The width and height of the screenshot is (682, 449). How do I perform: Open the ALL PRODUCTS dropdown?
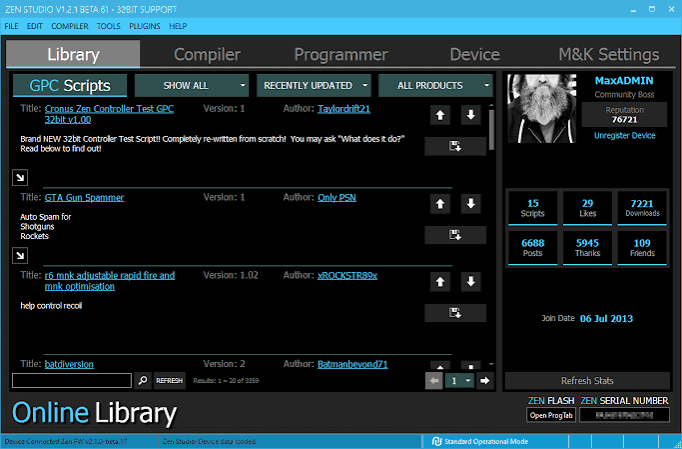tap(435, 85)
